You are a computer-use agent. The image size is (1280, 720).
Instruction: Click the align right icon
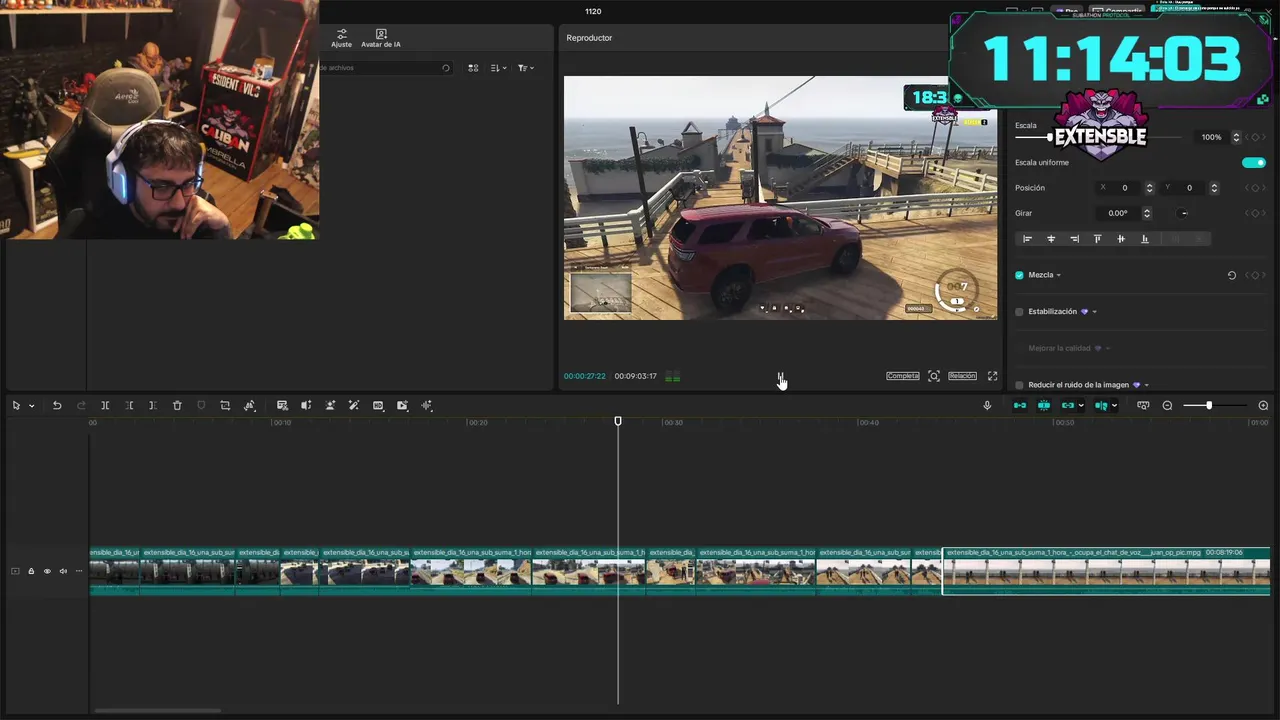[x=1074, y=239]
